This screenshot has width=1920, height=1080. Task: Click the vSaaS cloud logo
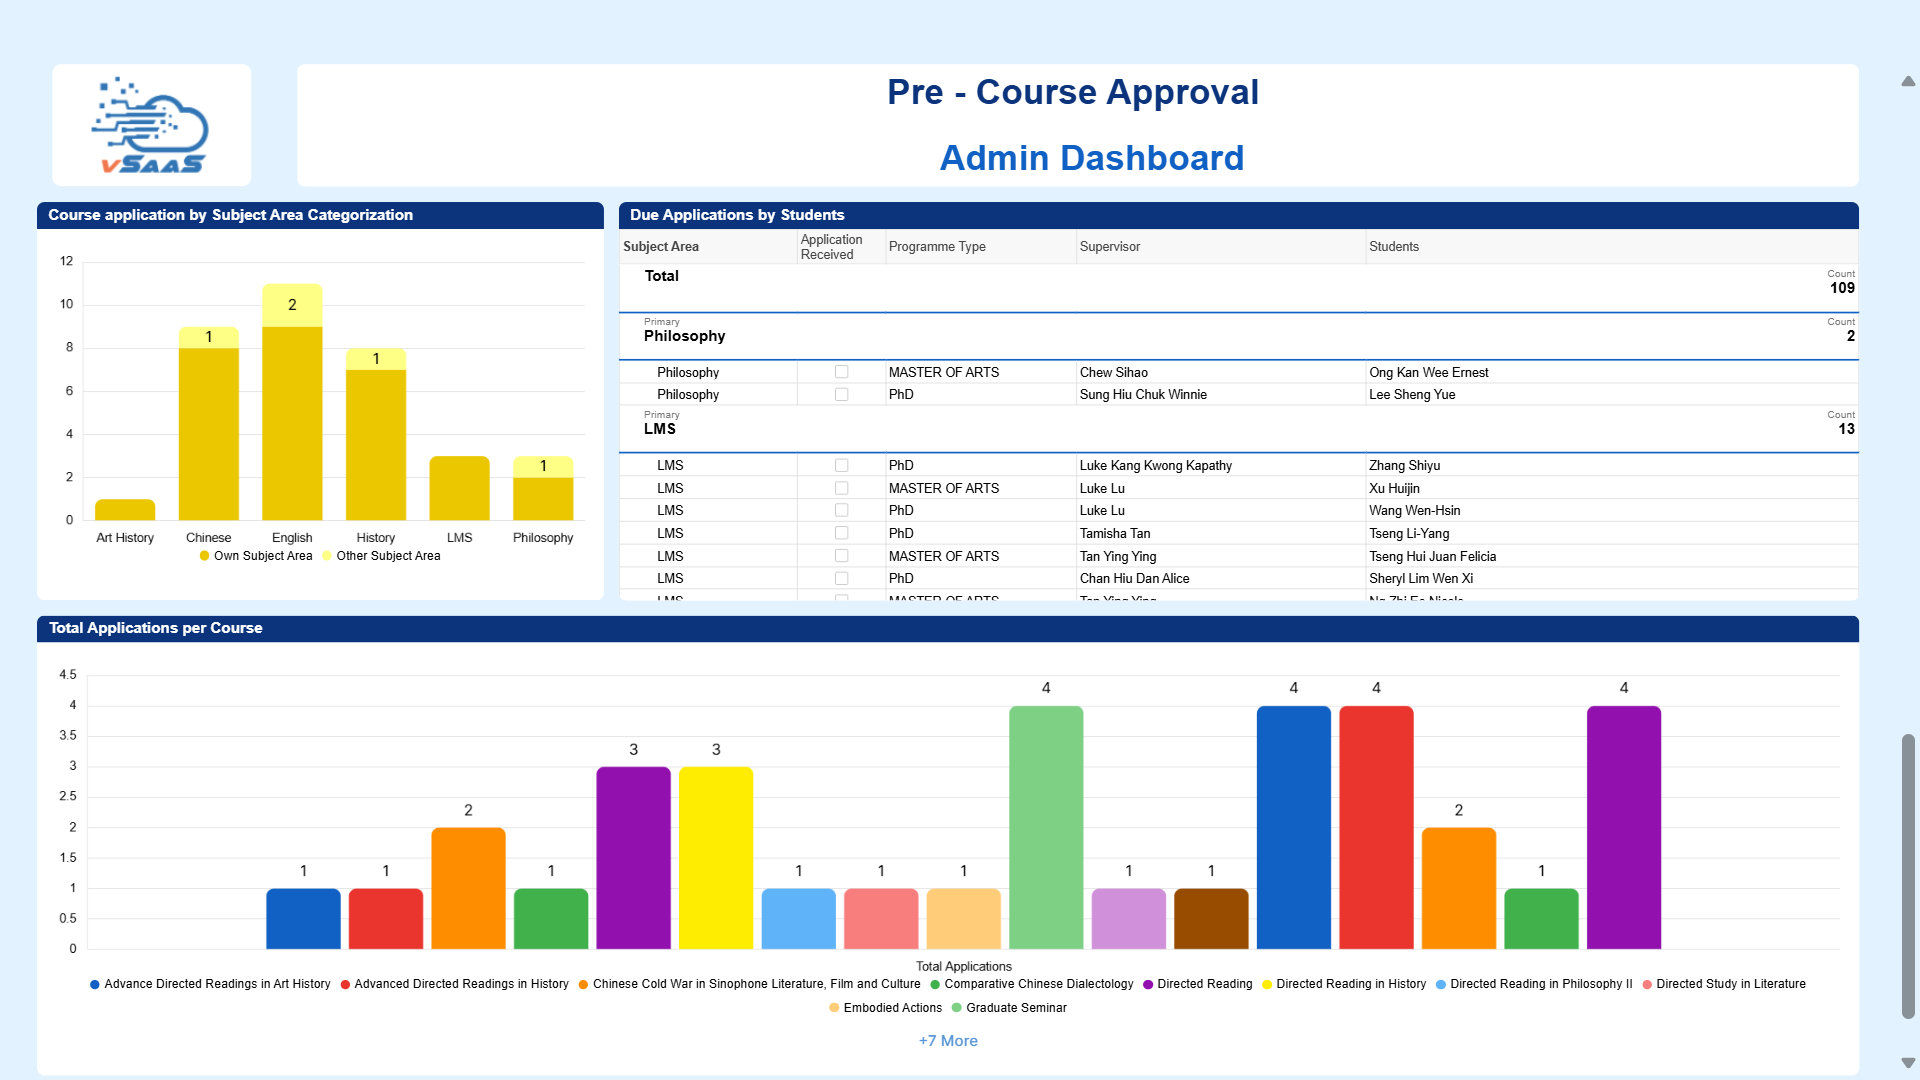[151, 126]
